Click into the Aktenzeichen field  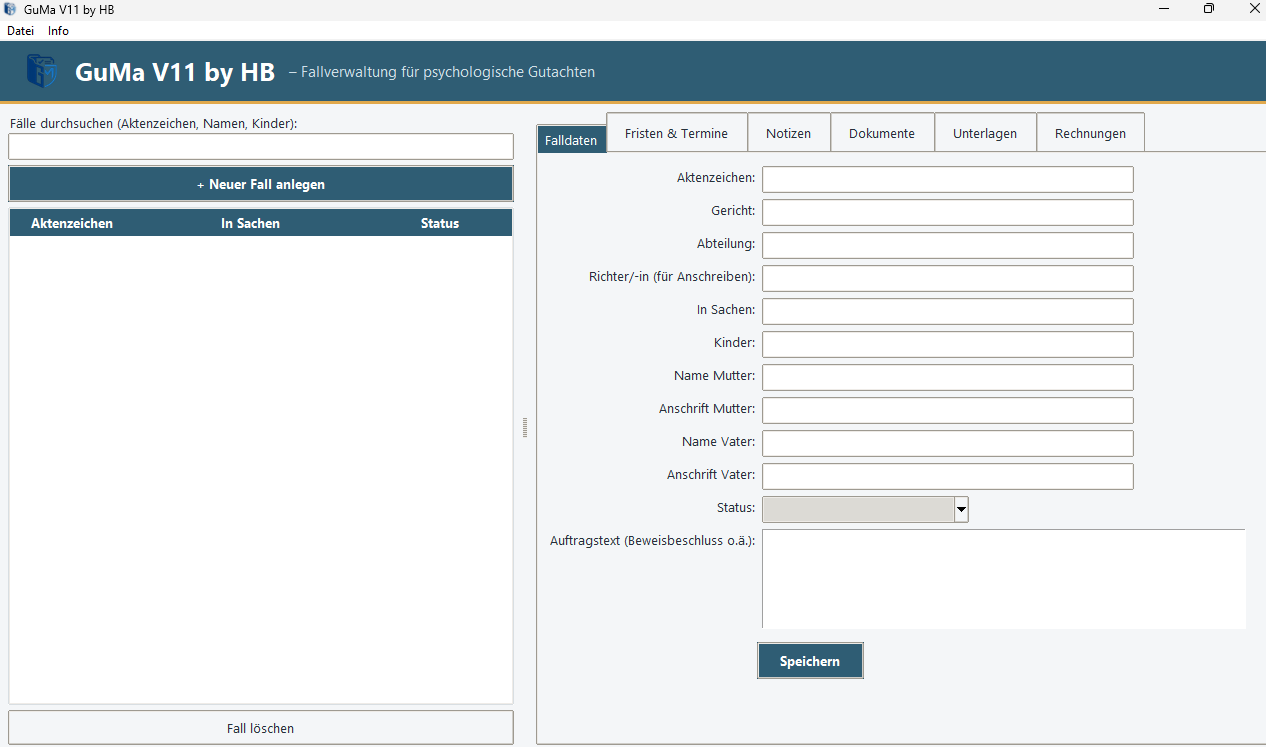[948, 179]
